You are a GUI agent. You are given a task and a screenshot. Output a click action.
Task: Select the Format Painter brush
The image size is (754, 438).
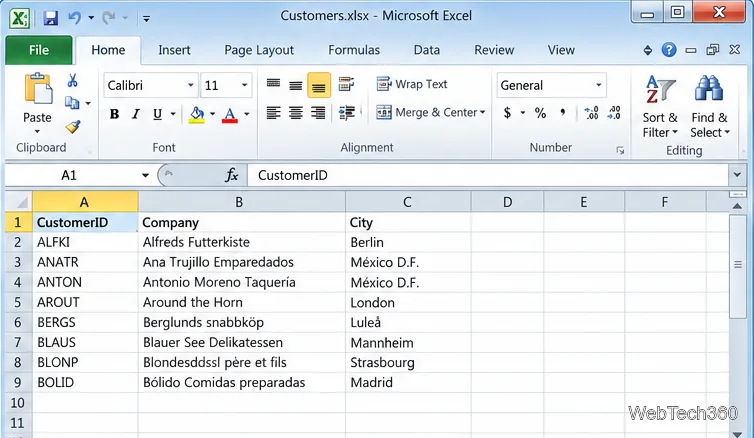(73, 126)
